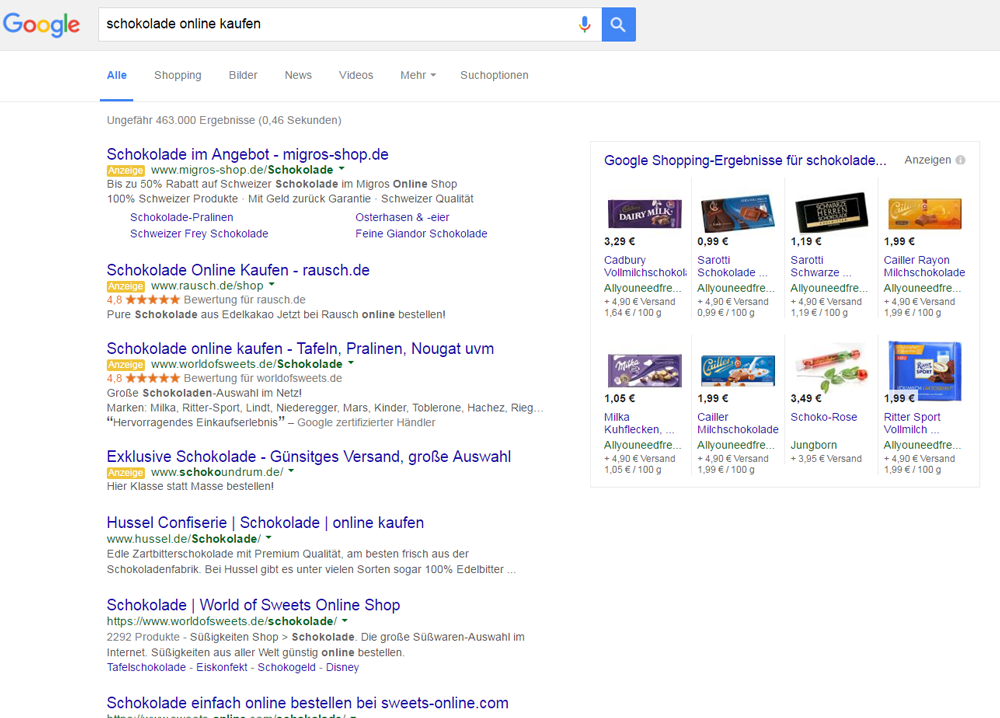Expand arrow next to www.rausch.de/shop URL

(272, 286)
